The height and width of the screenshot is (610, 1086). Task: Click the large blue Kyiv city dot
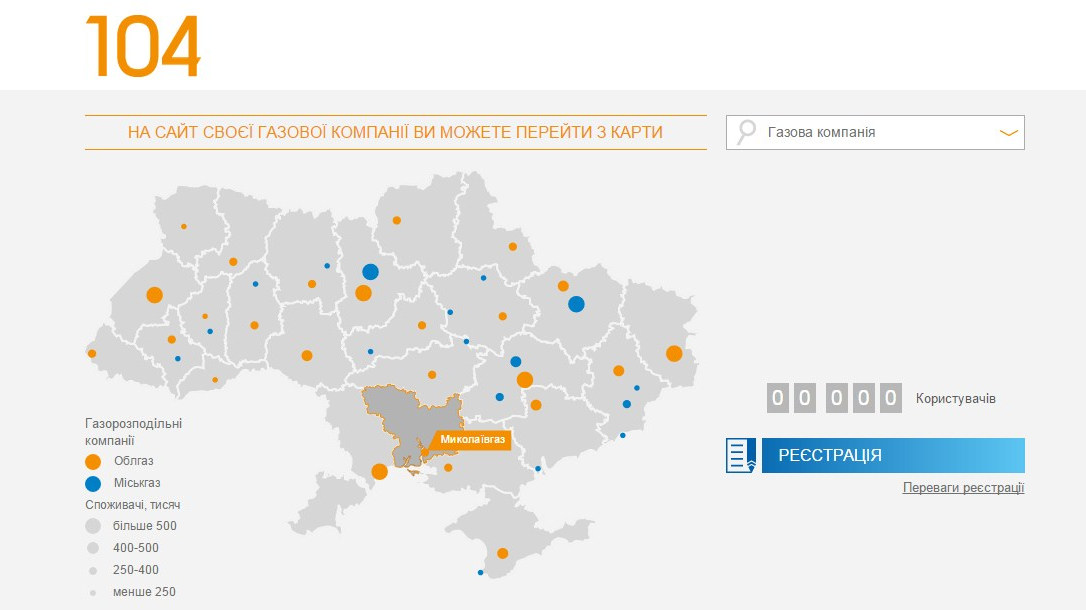point(370,271)
